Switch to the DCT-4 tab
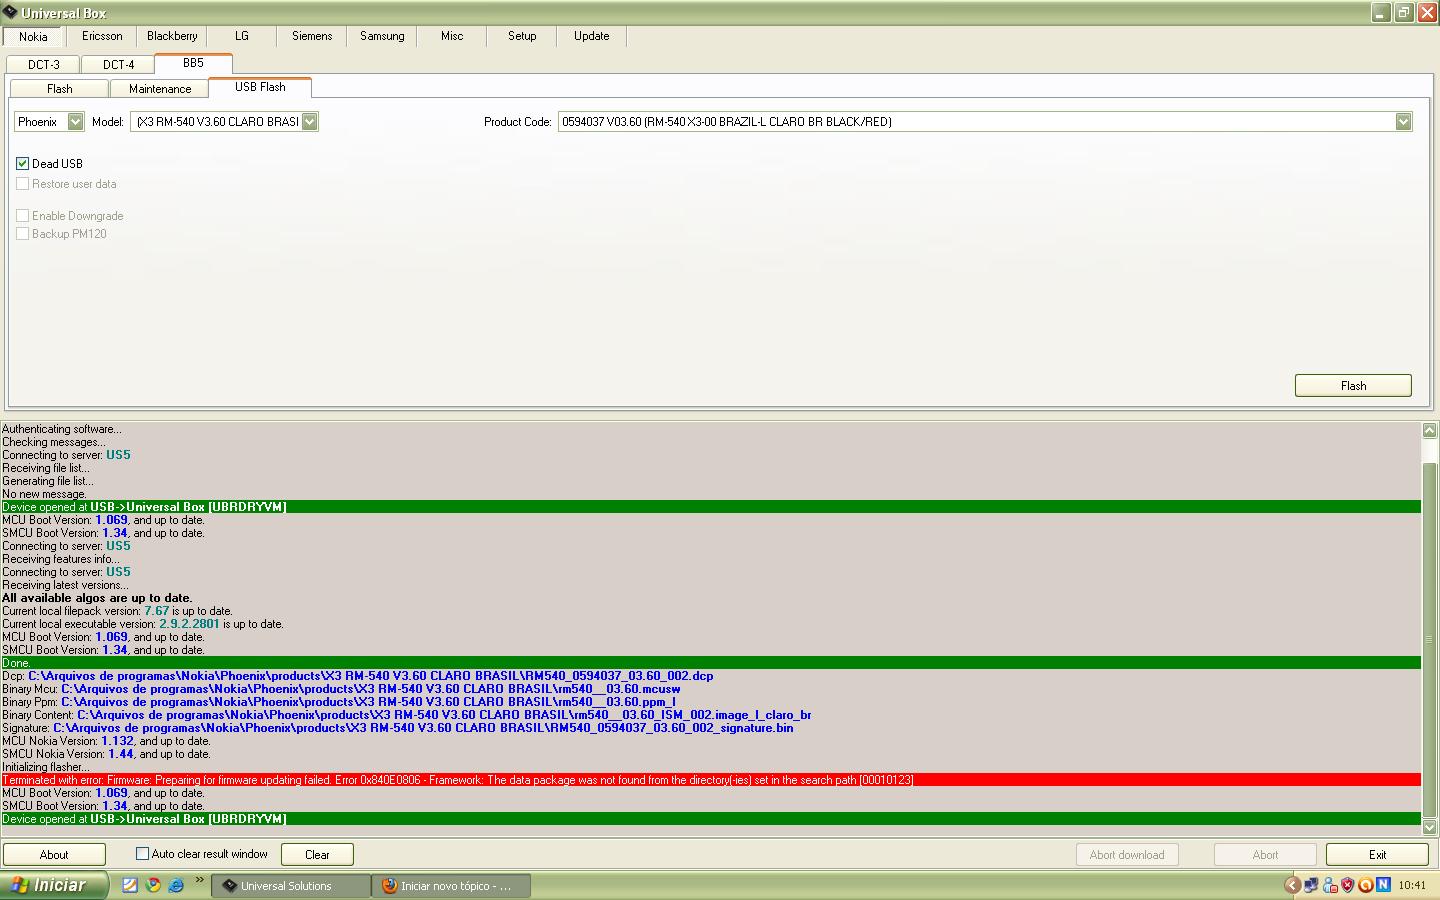This screenshot has height=900, width=1440. [118, 64]
